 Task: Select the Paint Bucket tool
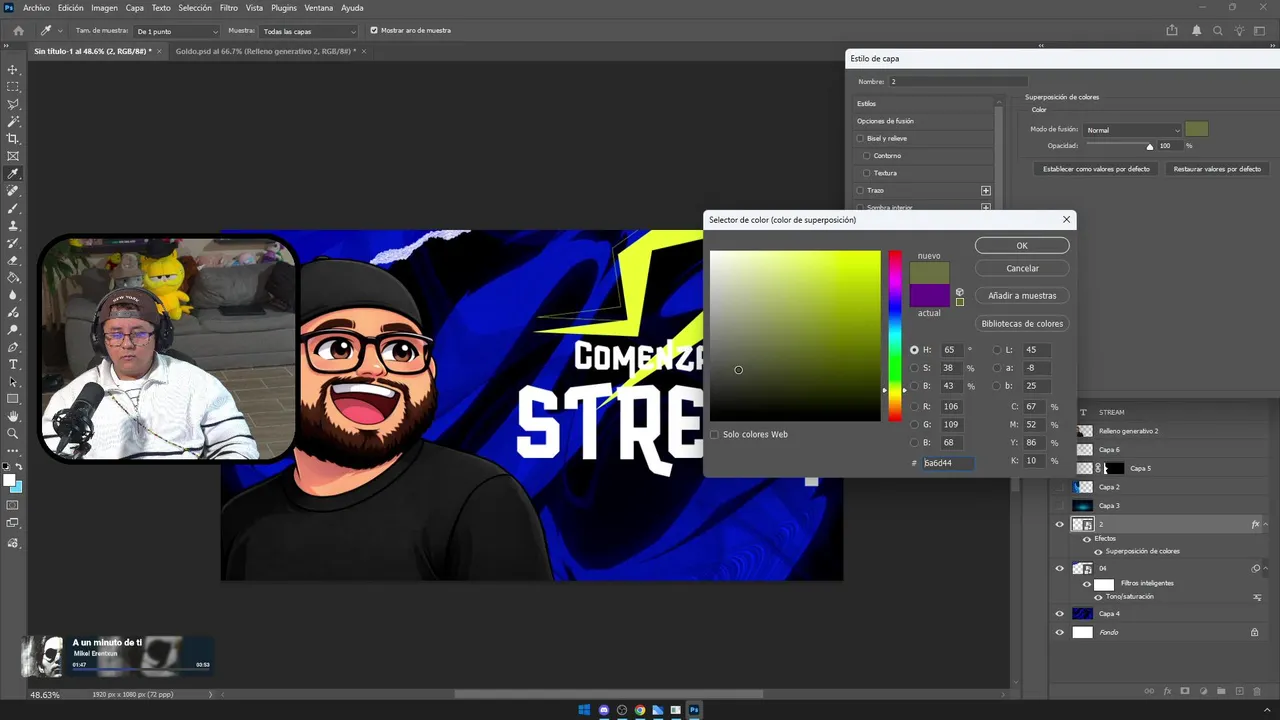(13, 278)
